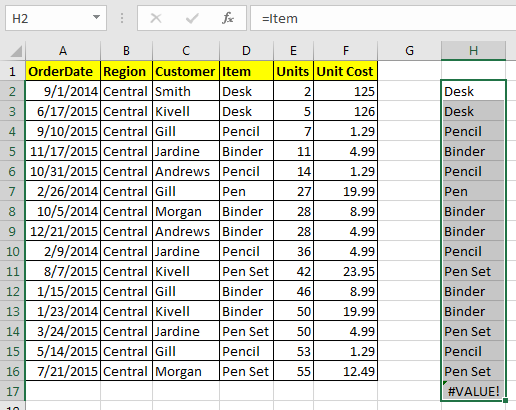516x410 pixels.
Task: Click the cell with unit cost 23.95
Action: pos(345,271)
